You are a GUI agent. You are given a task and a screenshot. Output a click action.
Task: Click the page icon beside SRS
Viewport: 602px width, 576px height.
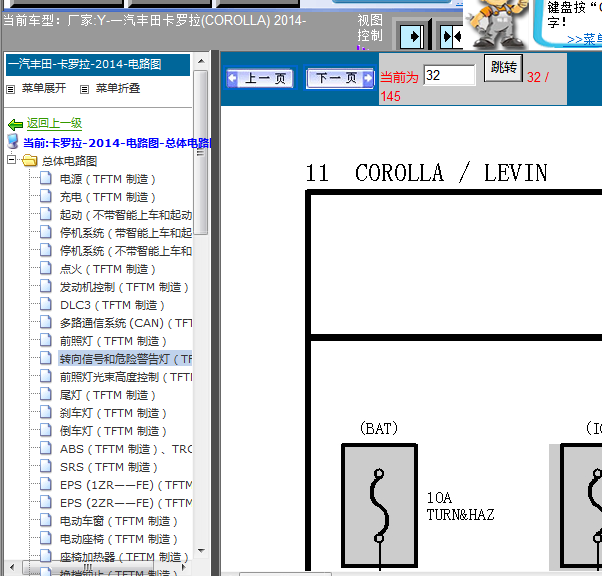click(x=46, y=466)
